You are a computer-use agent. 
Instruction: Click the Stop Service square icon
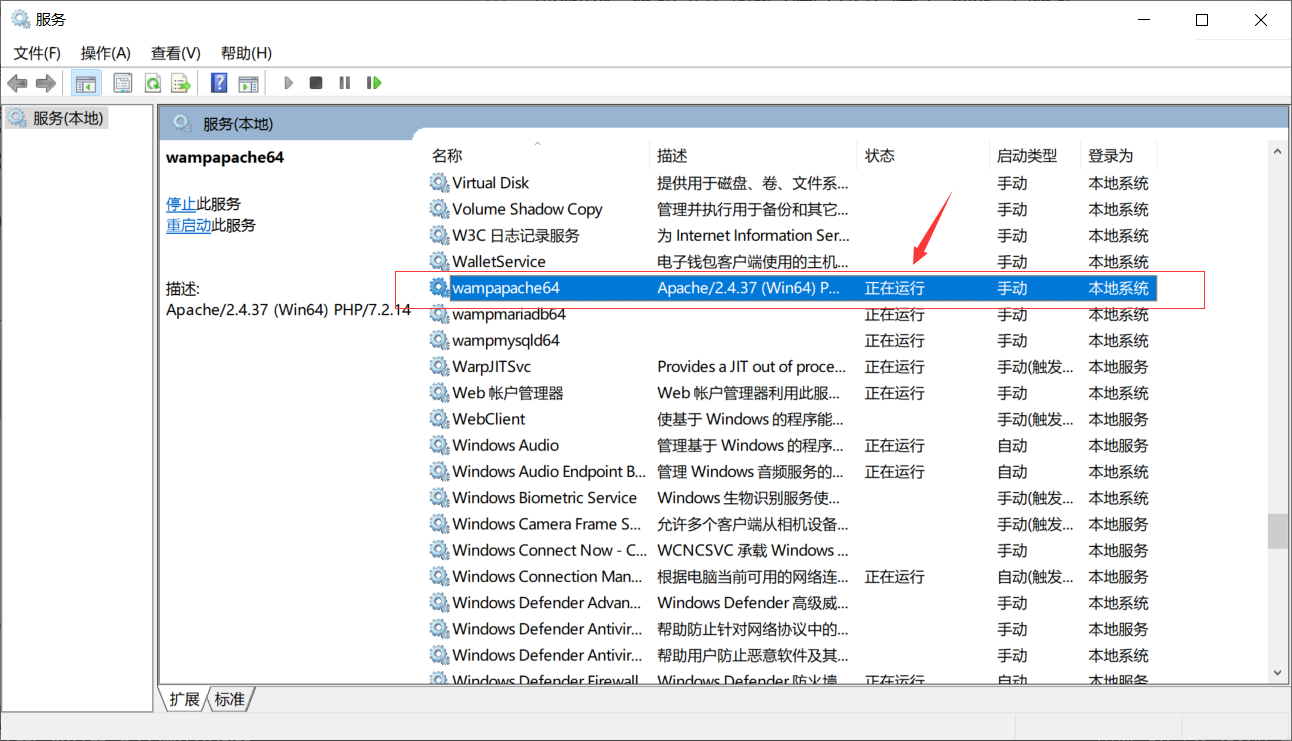[316, 83]
